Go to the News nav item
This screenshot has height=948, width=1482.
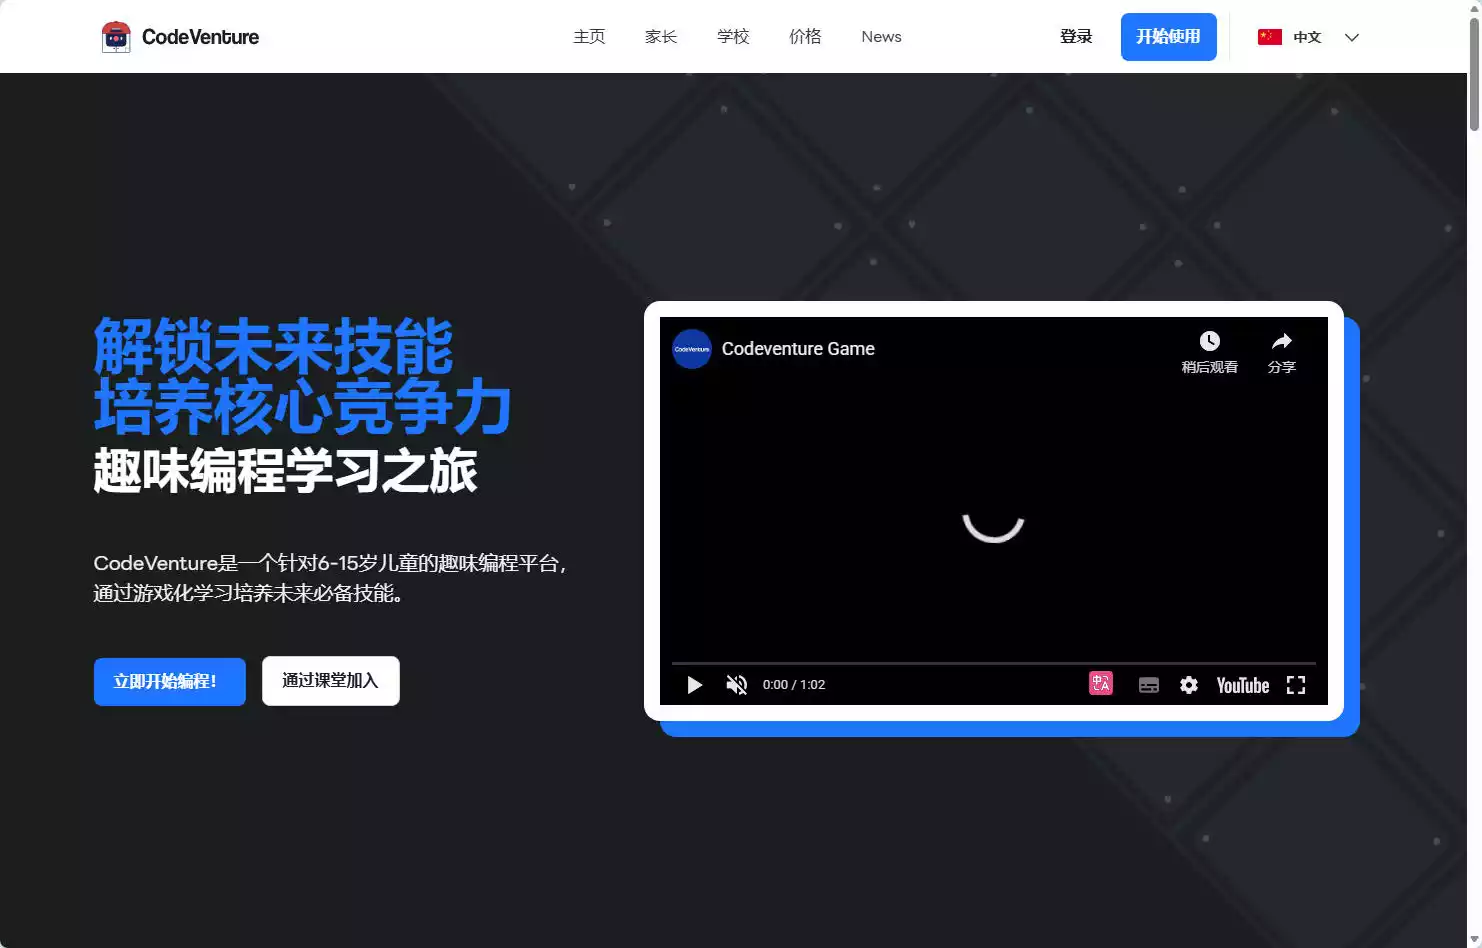tap(881, 37)
